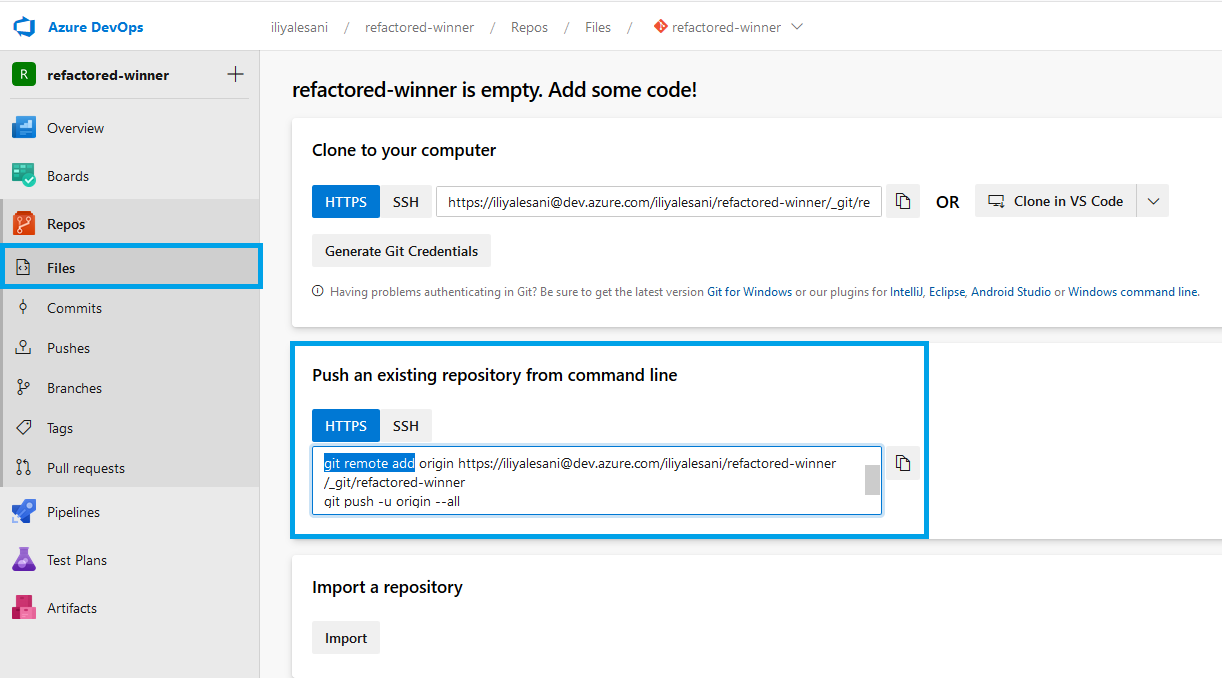Click the clone URL input field
This screenshot has height=678, width=1222.
(x=659, y=201)
